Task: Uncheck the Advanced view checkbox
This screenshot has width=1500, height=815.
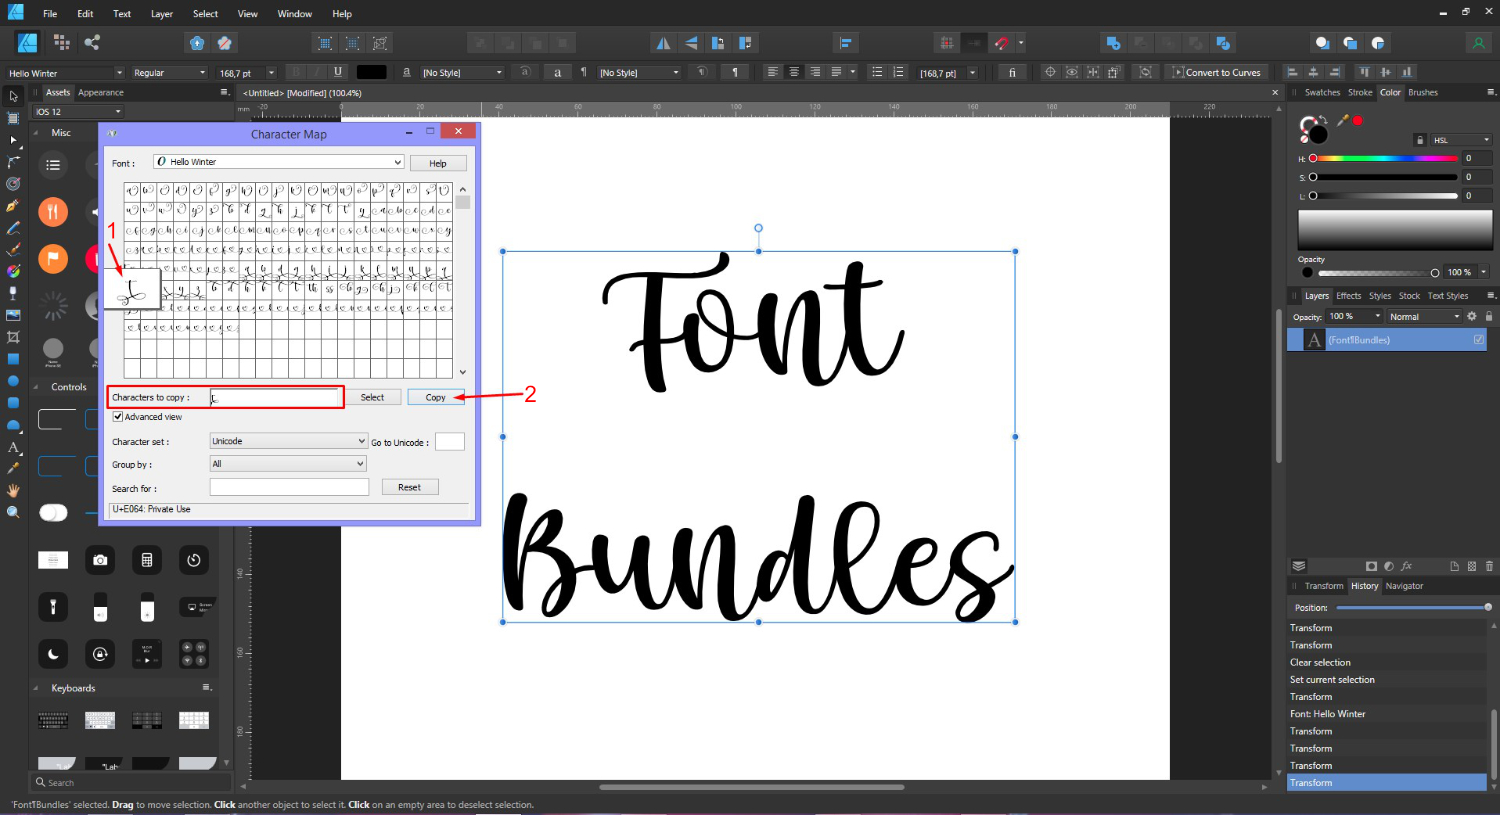Action: [118, 417]
